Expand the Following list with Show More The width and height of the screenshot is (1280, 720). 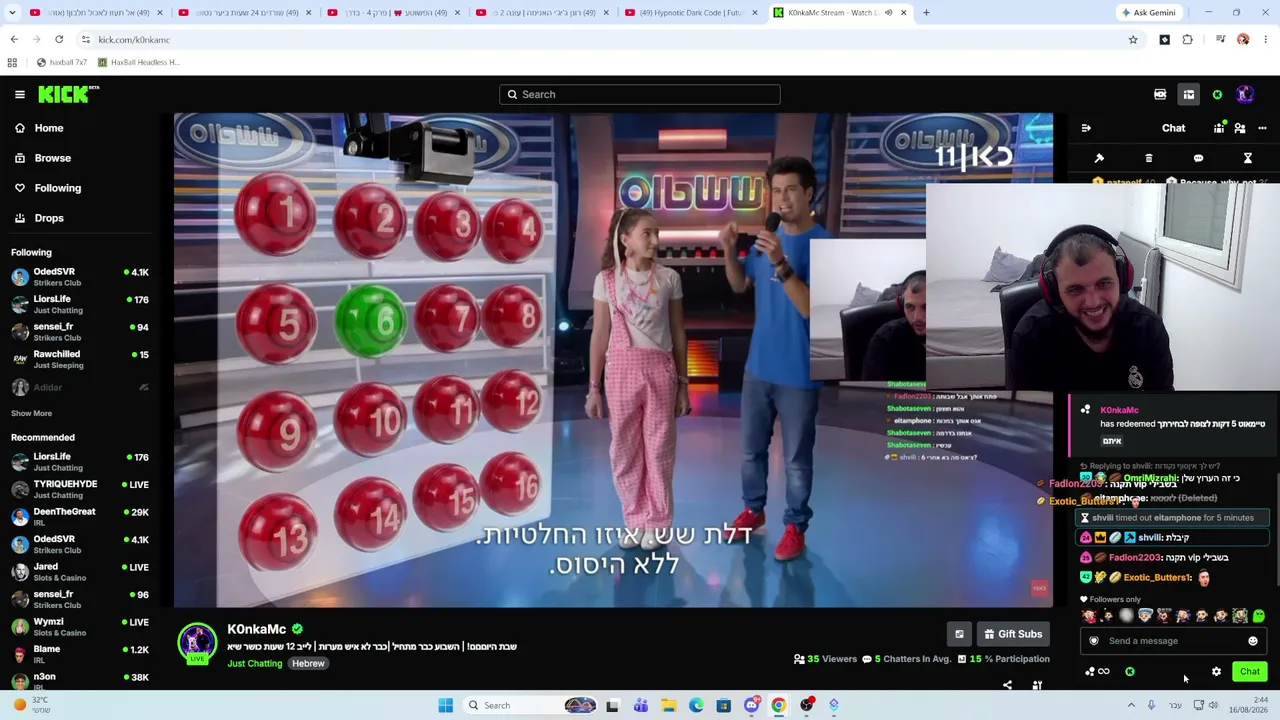[x=32, y=413]
